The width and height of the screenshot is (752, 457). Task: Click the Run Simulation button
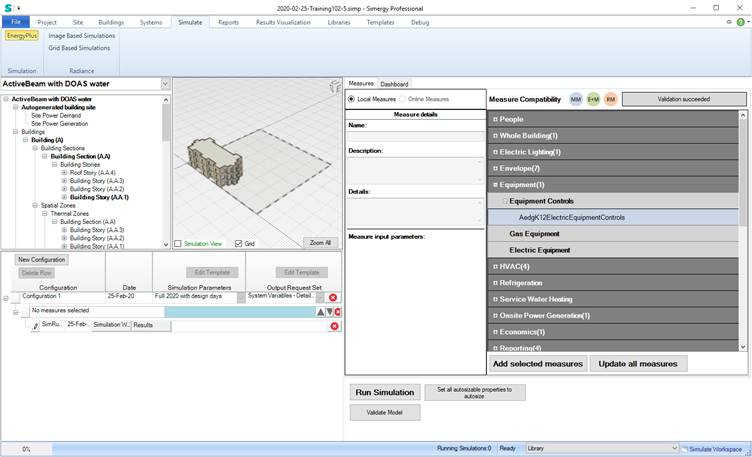[385, 392]
